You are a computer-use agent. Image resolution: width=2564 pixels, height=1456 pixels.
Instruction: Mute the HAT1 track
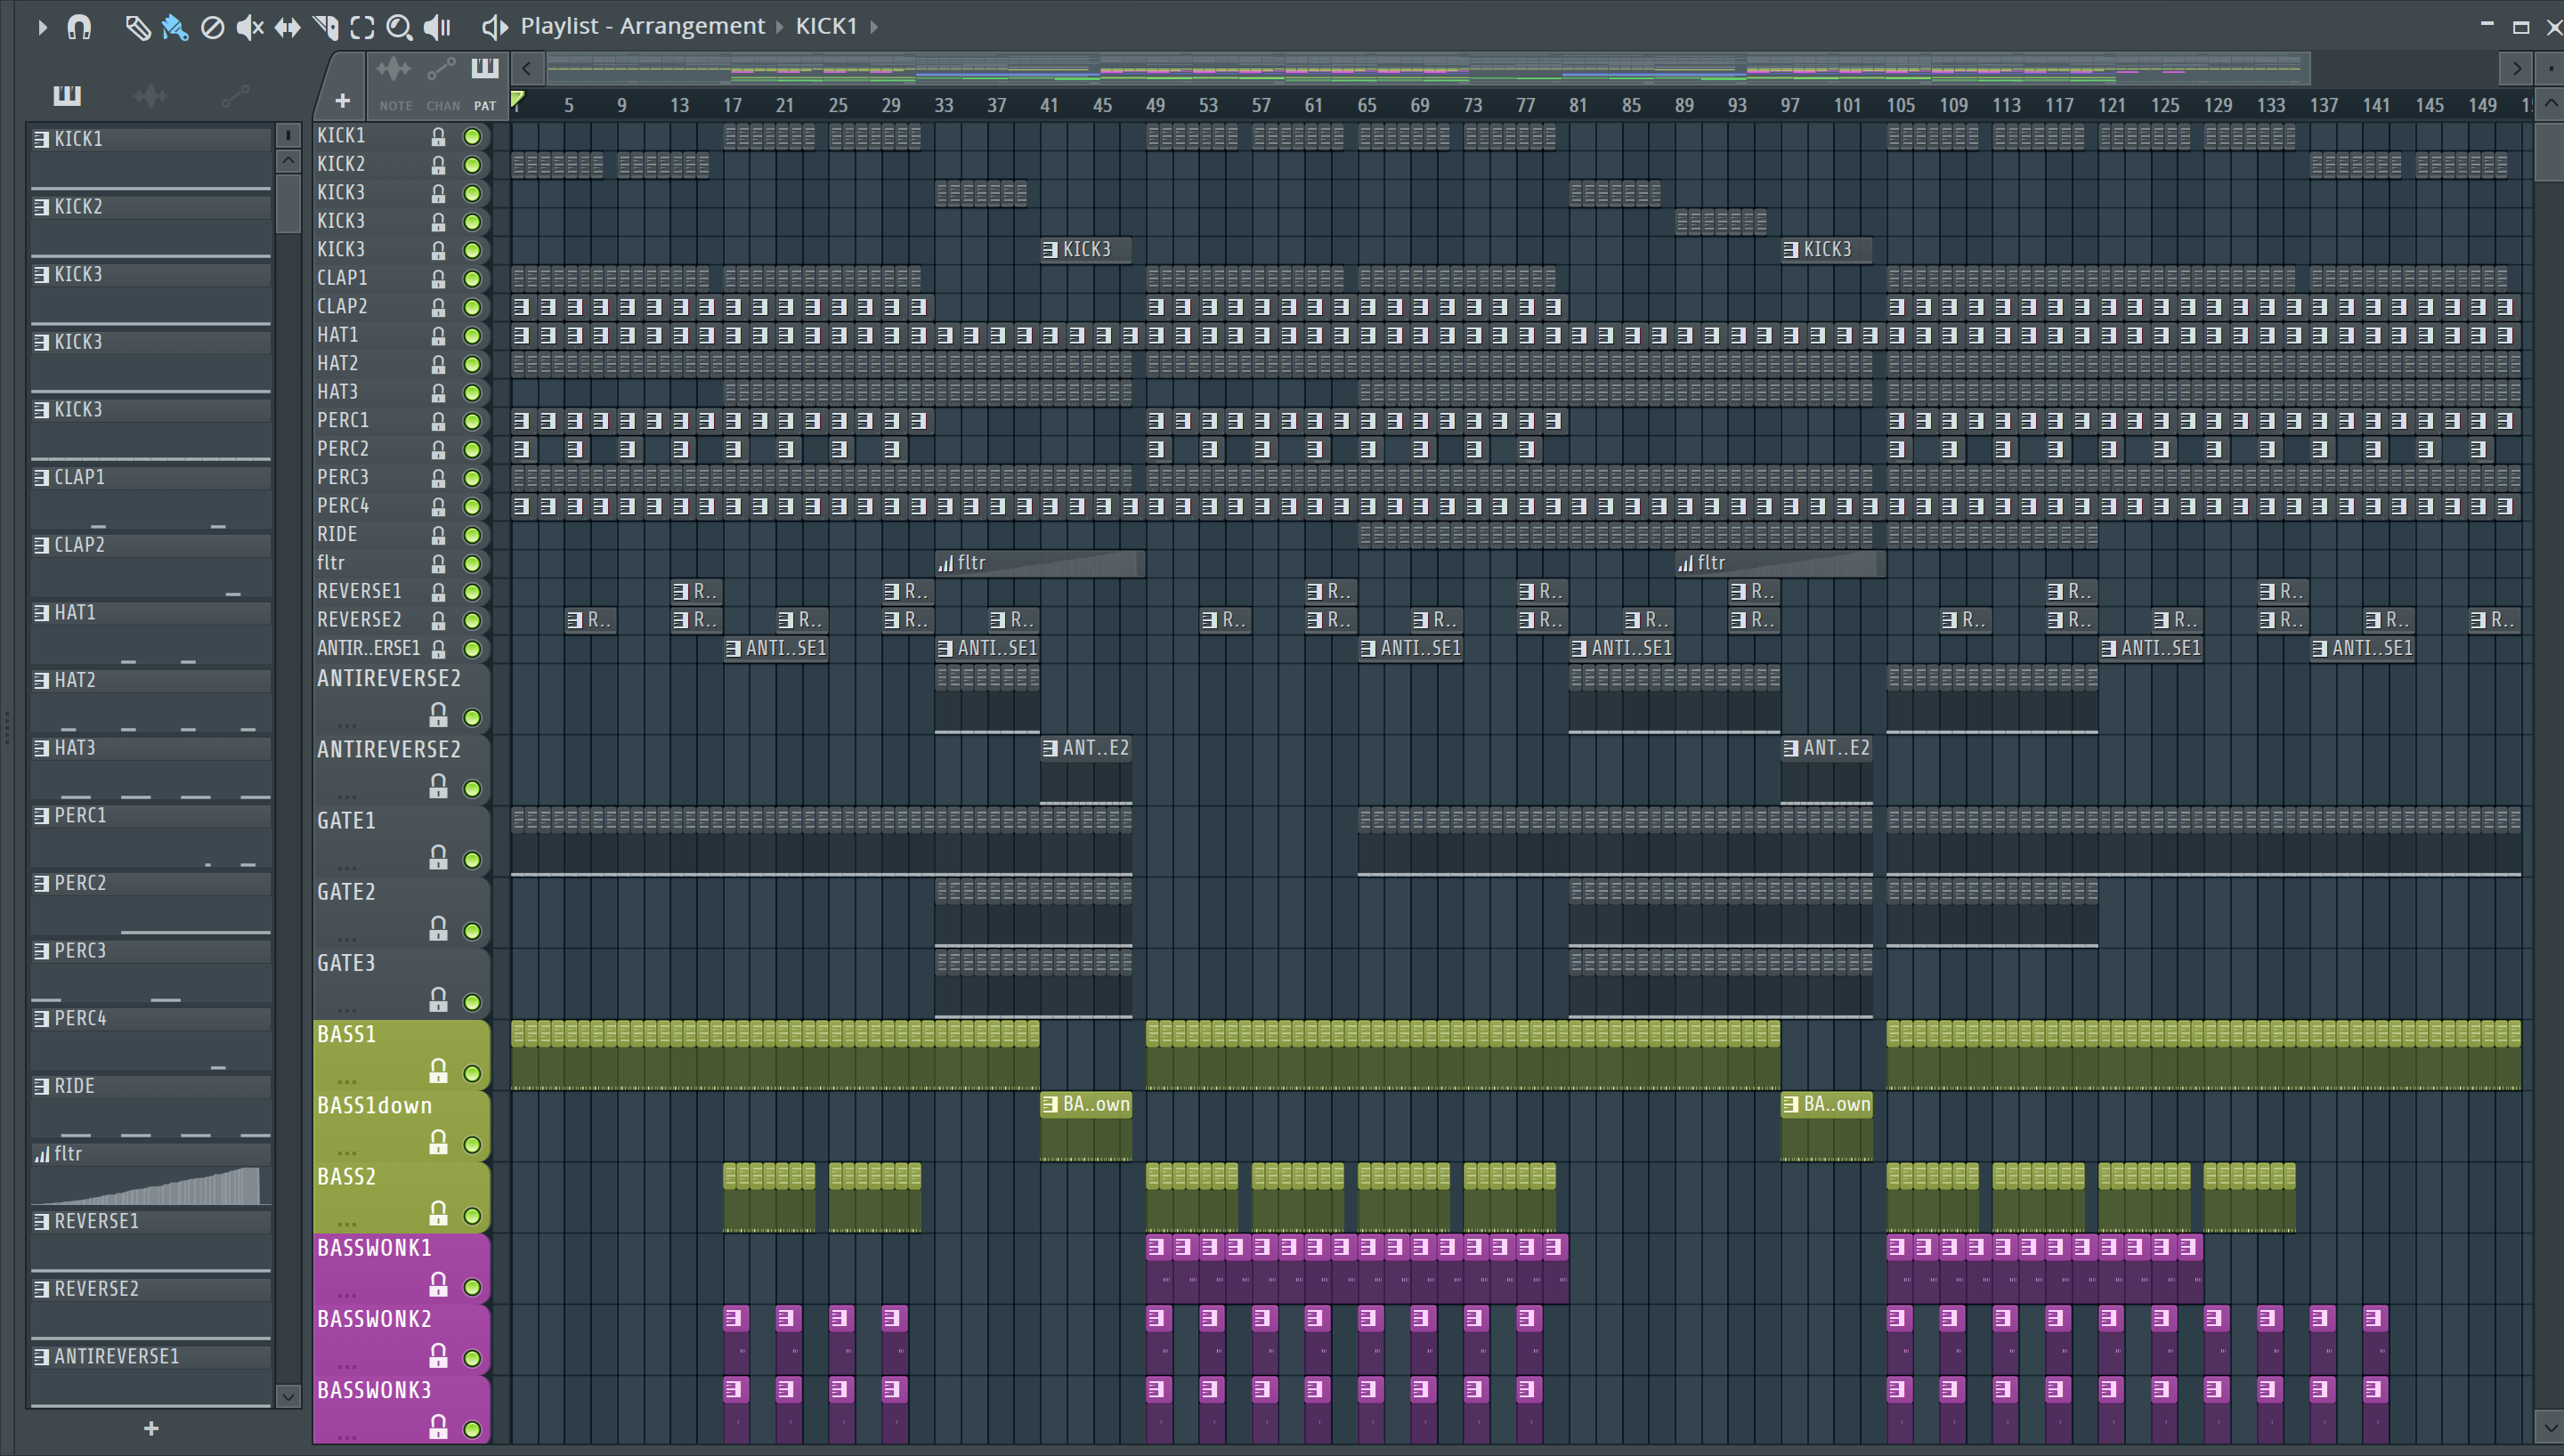472,335
